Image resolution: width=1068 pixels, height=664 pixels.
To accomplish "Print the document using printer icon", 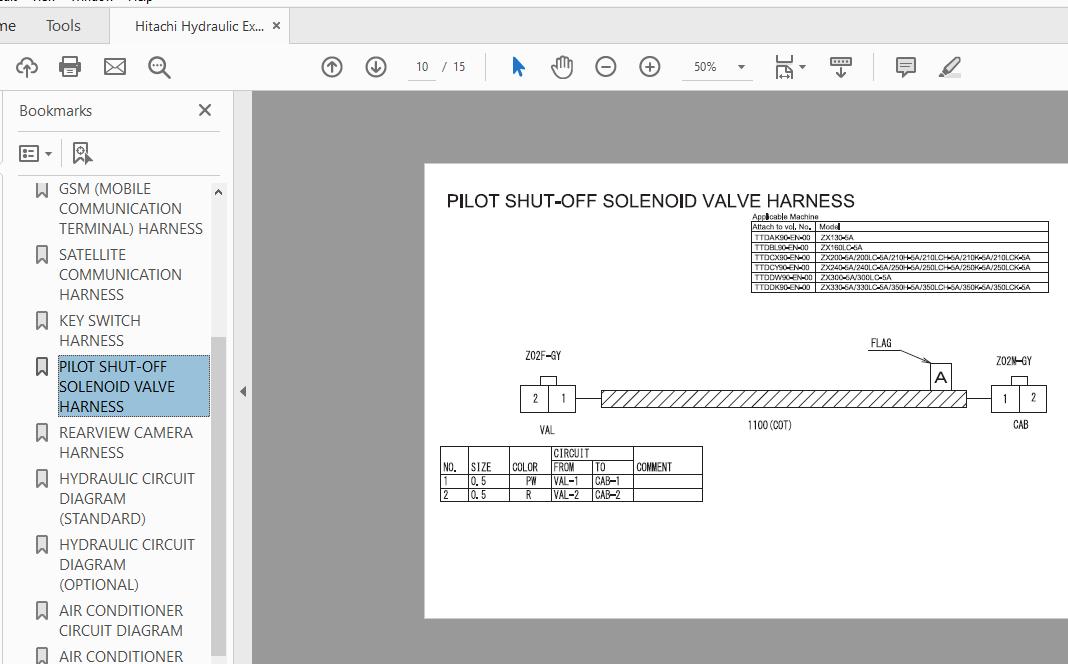I will pos(70,67).
